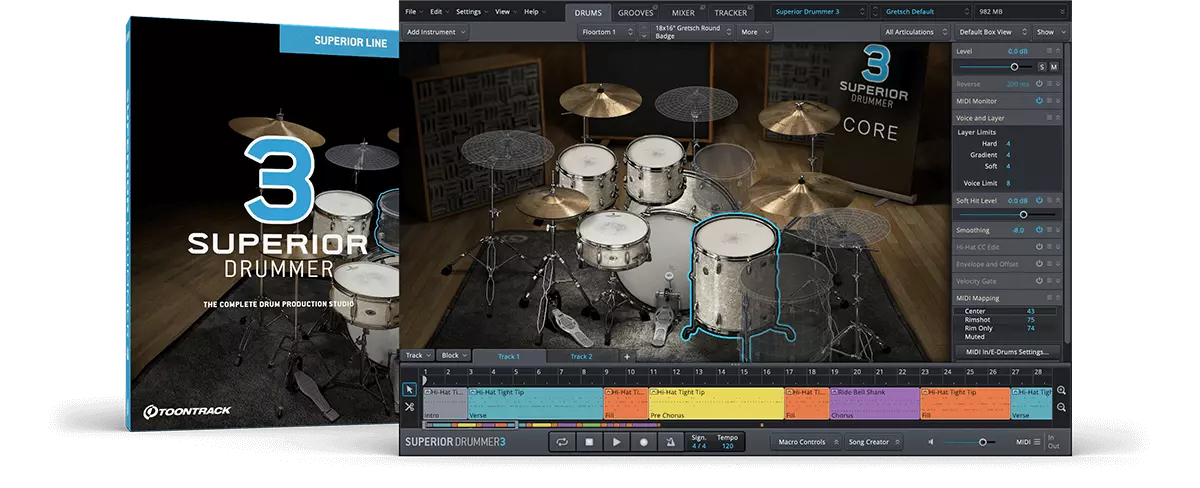
Task: Select the yellow Pre Chorus block
Action: pyautogui.click(x=716, y=403)
